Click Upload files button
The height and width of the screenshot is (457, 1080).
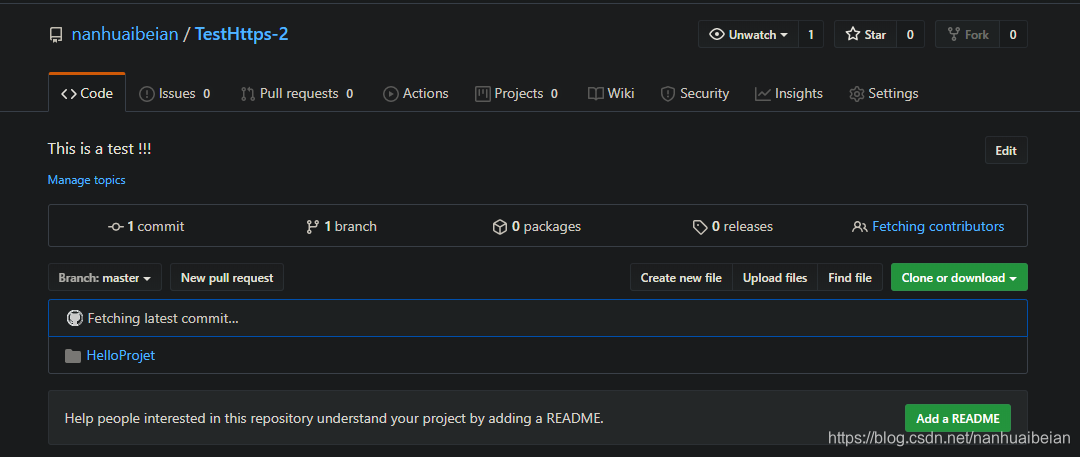tap(775, 278)
